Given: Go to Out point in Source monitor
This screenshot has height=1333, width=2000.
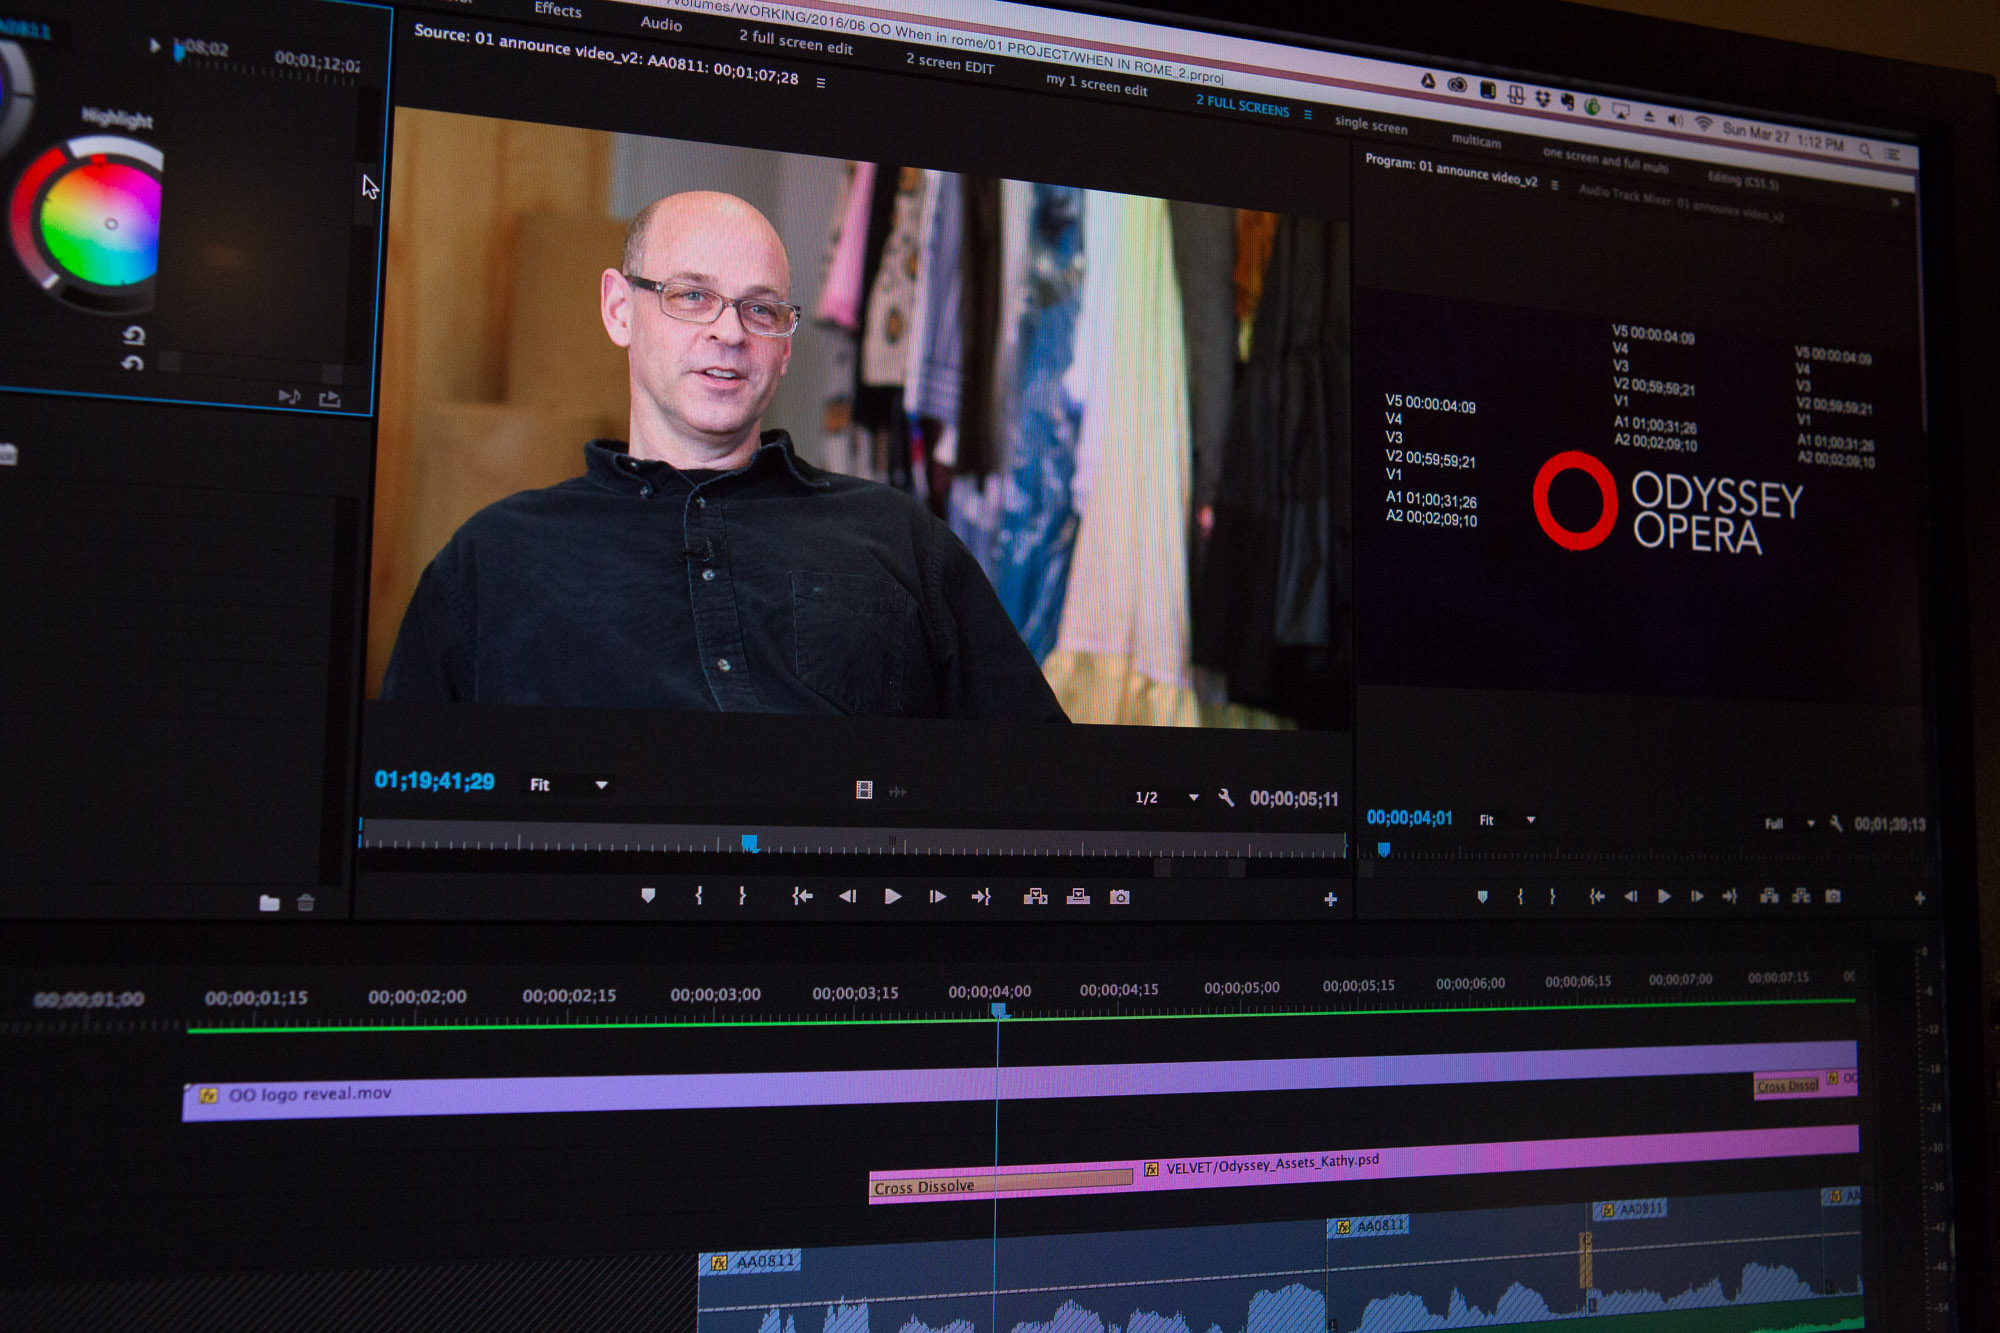Looking at the screenshot, I should (x=981, y=896).
